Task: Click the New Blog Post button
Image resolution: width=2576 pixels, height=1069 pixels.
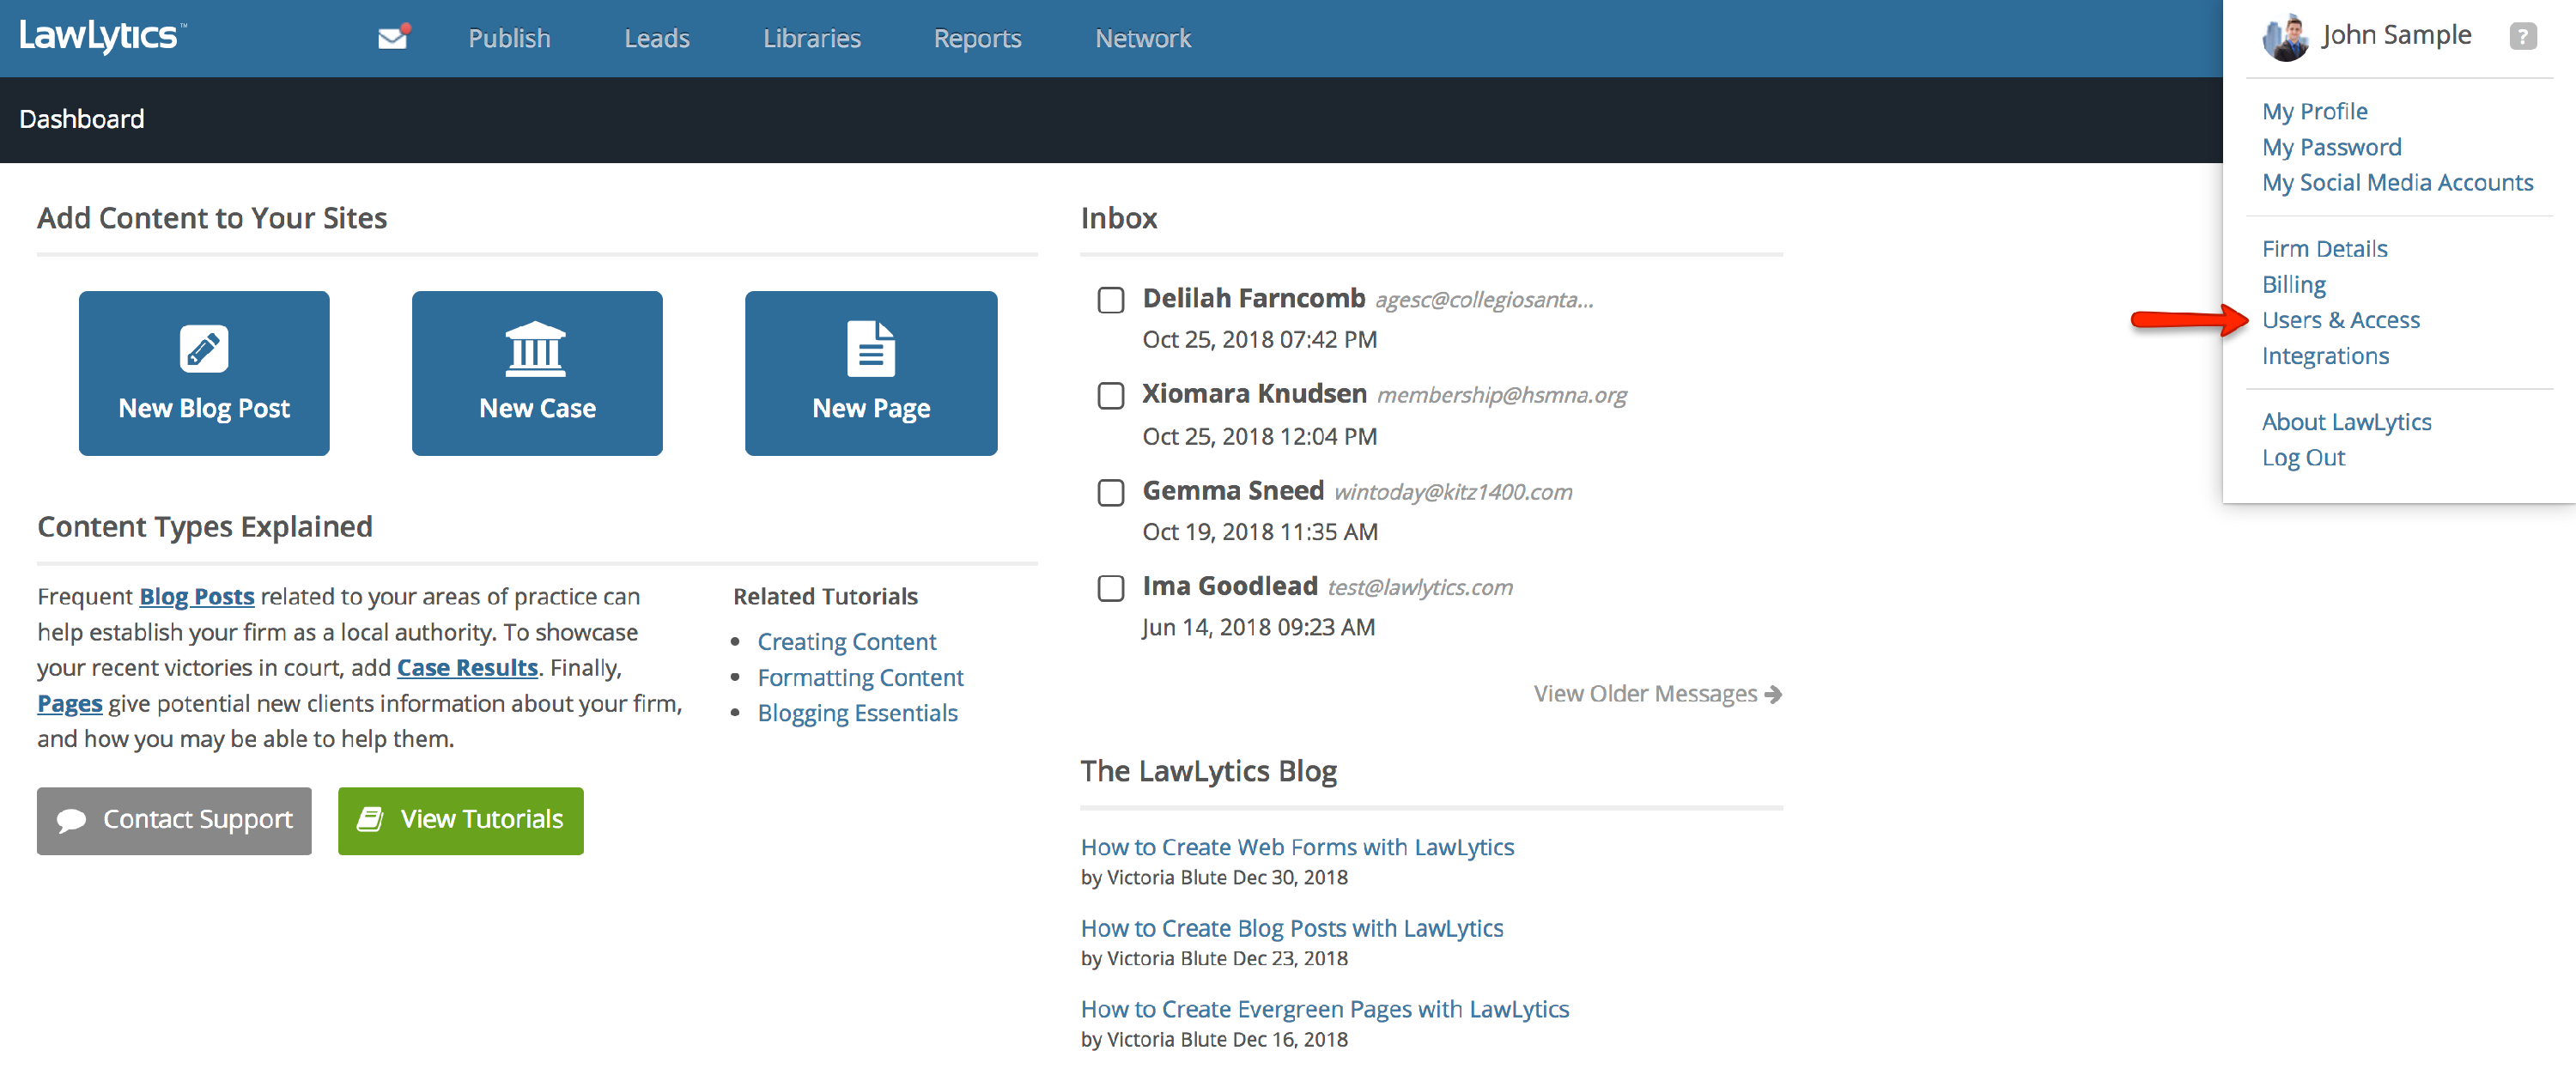Action: pos(204,373)
